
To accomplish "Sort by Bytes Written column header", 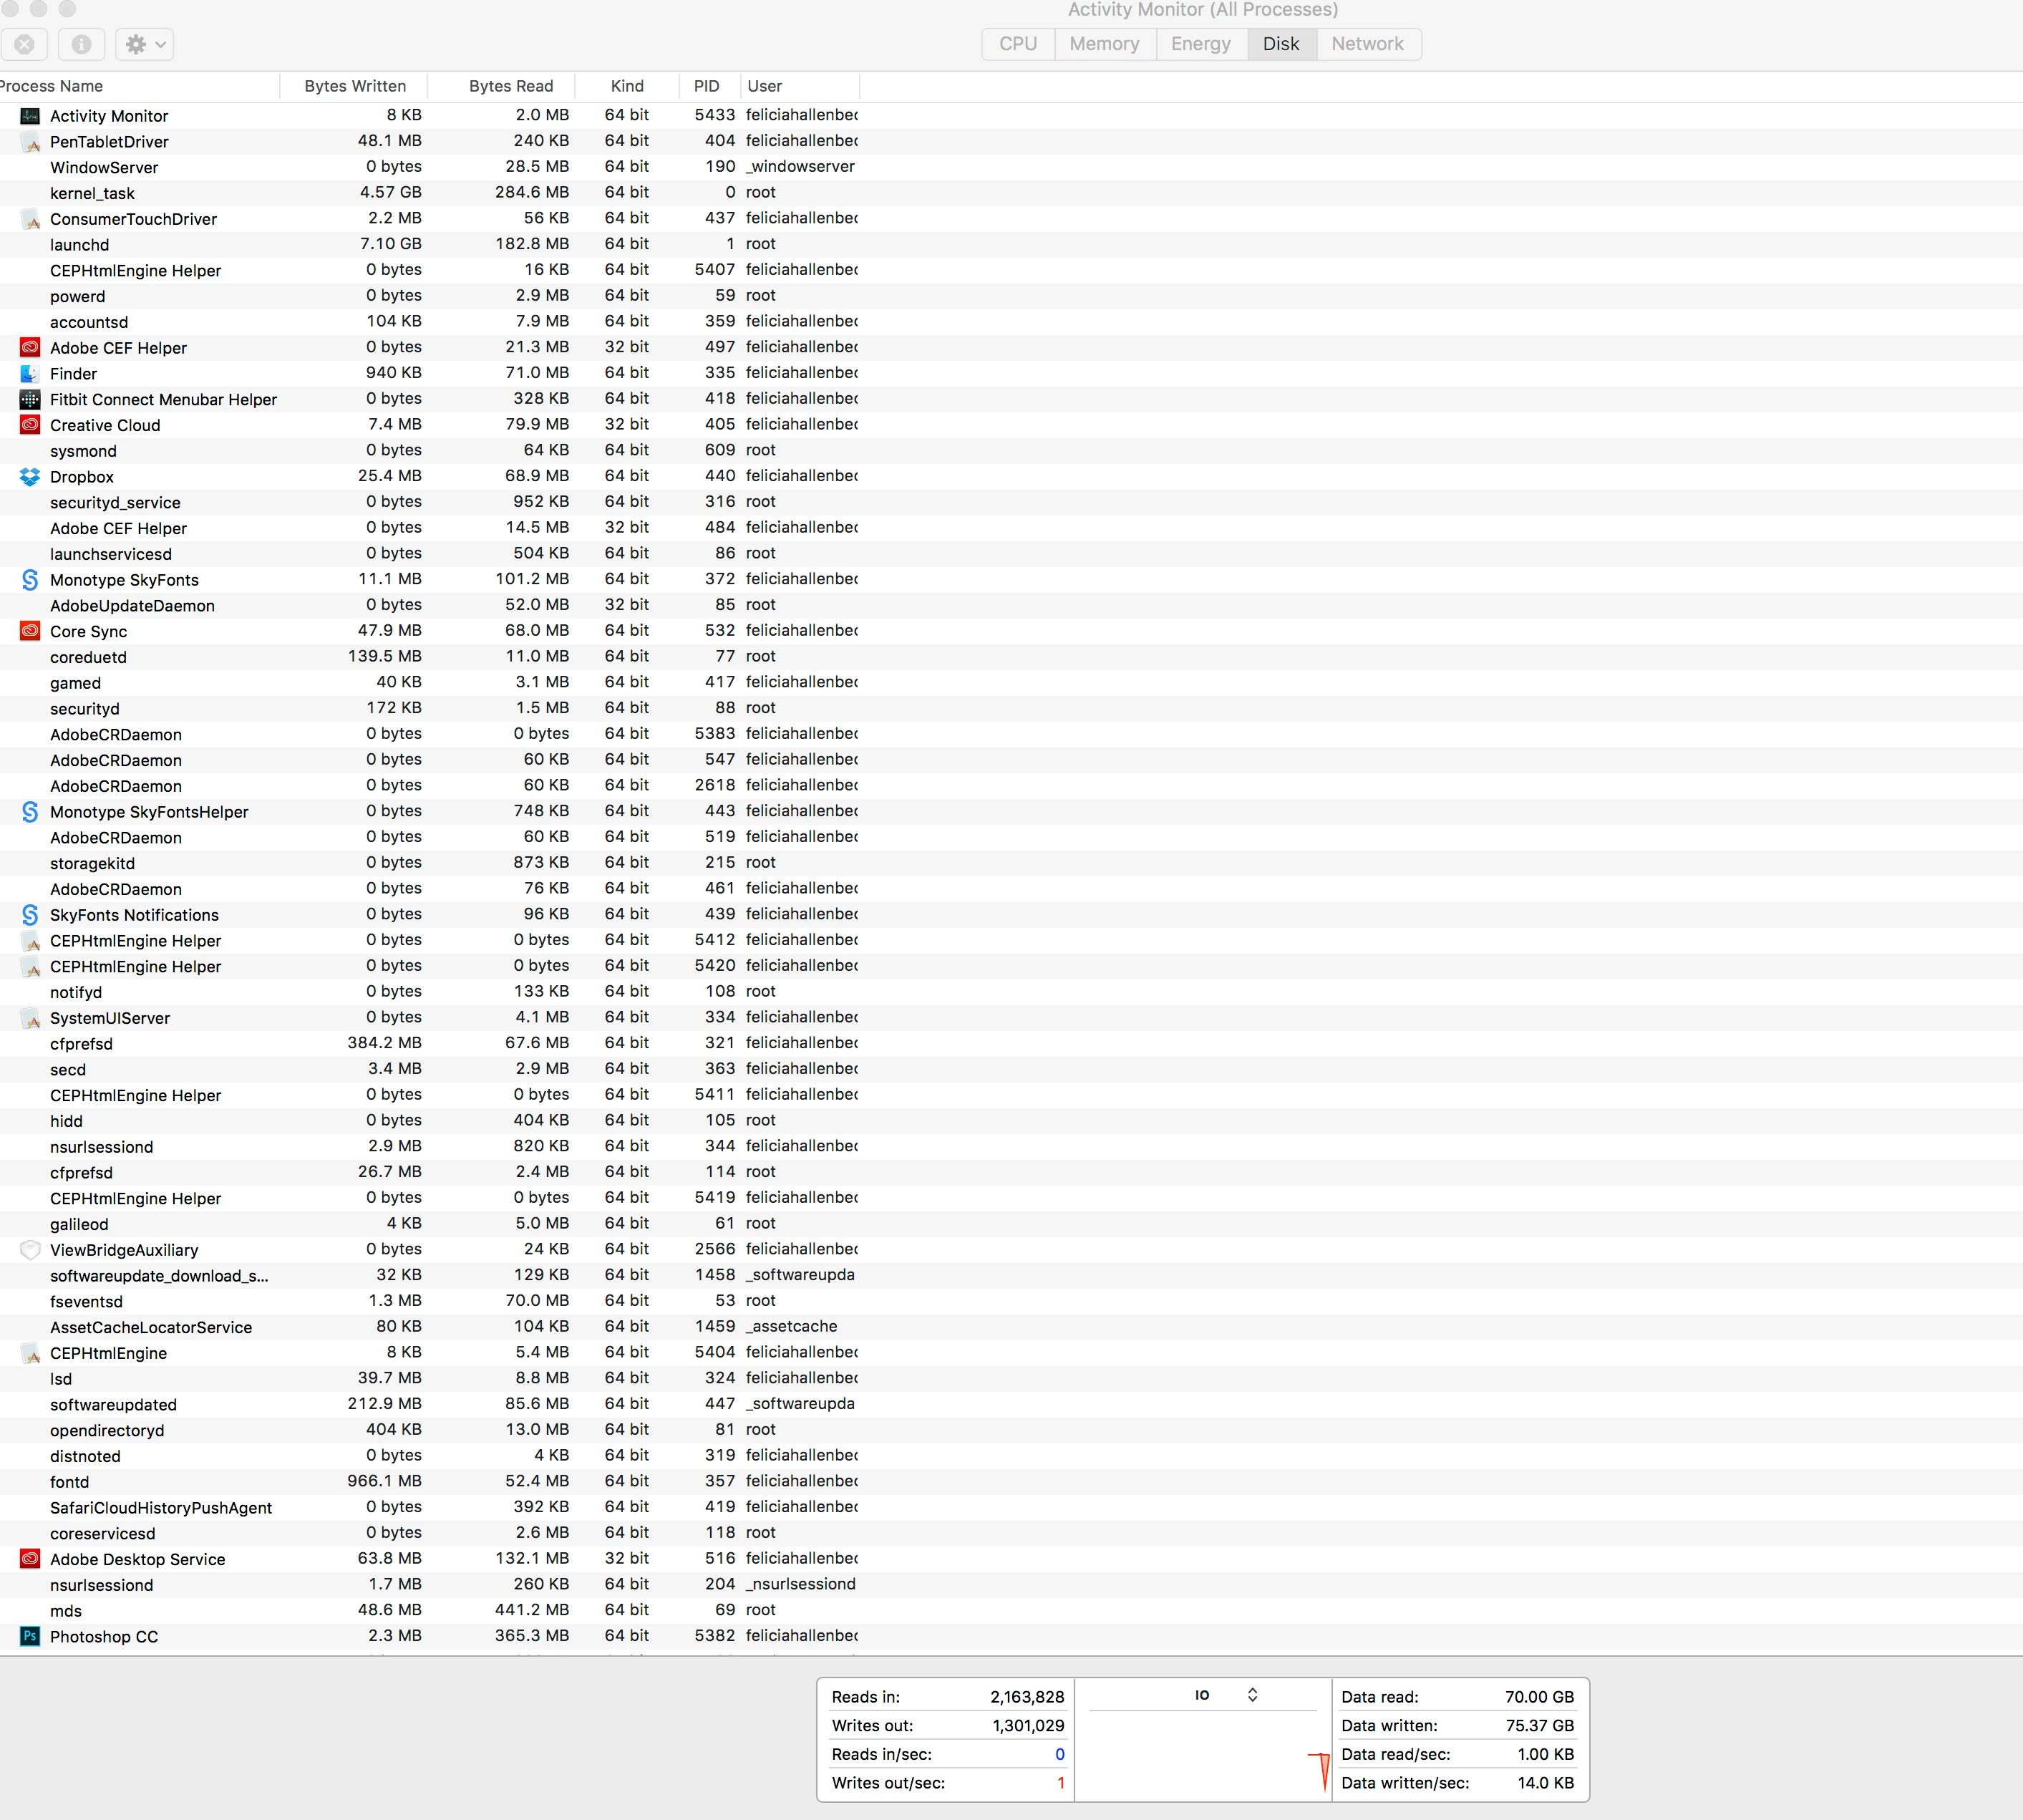I will 355,86.
